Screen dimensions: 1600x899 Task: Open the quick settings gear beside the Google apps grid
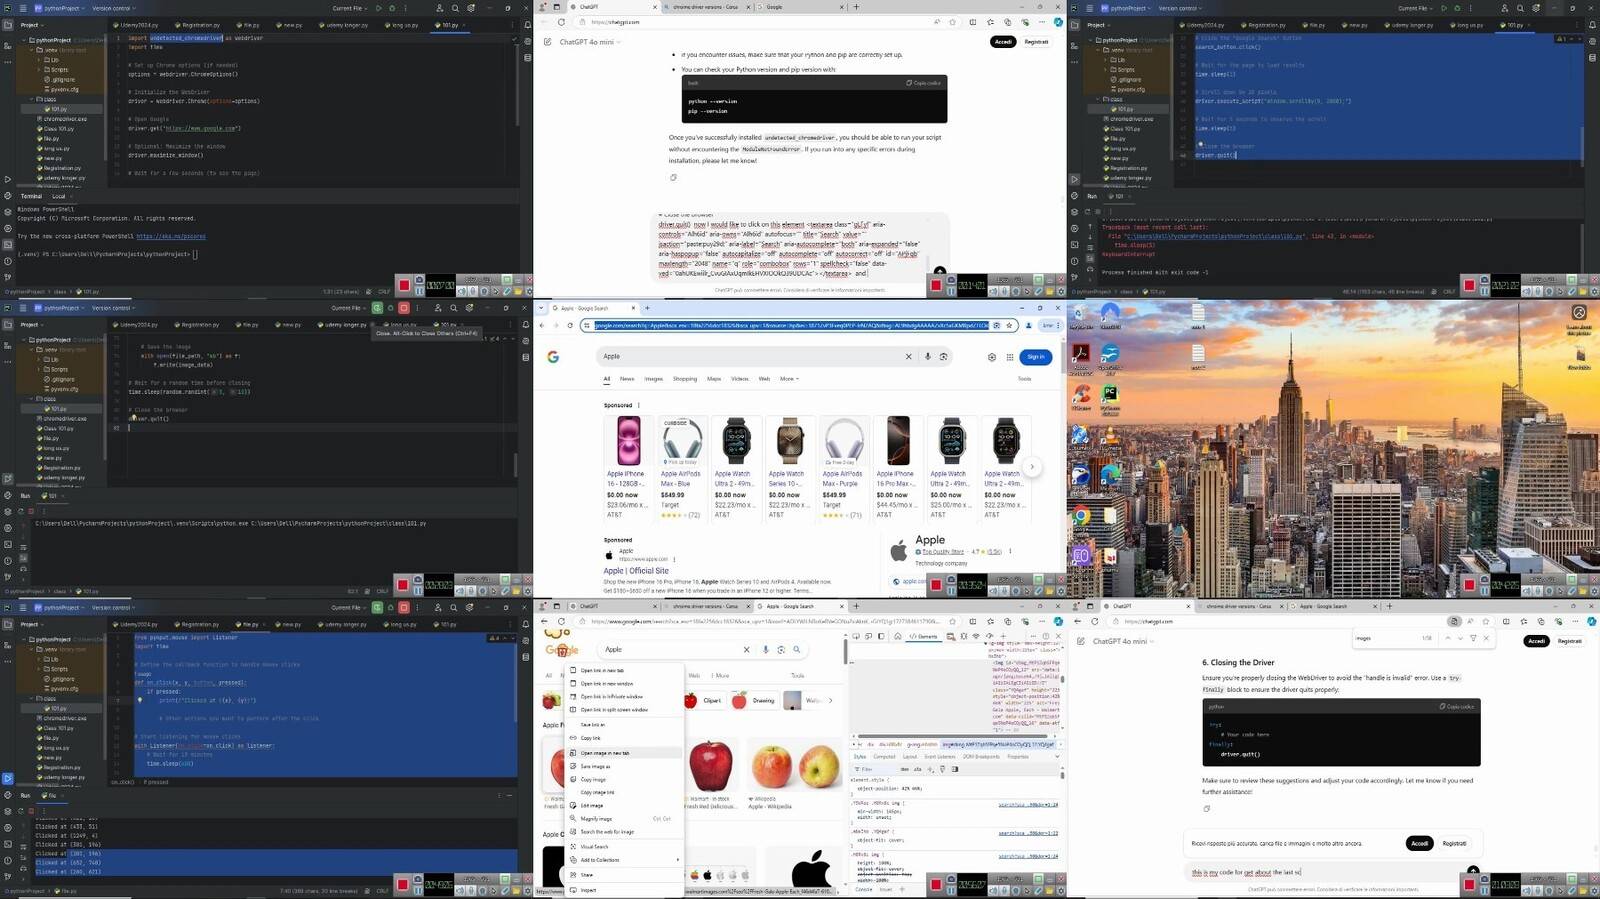click(992, 357)
